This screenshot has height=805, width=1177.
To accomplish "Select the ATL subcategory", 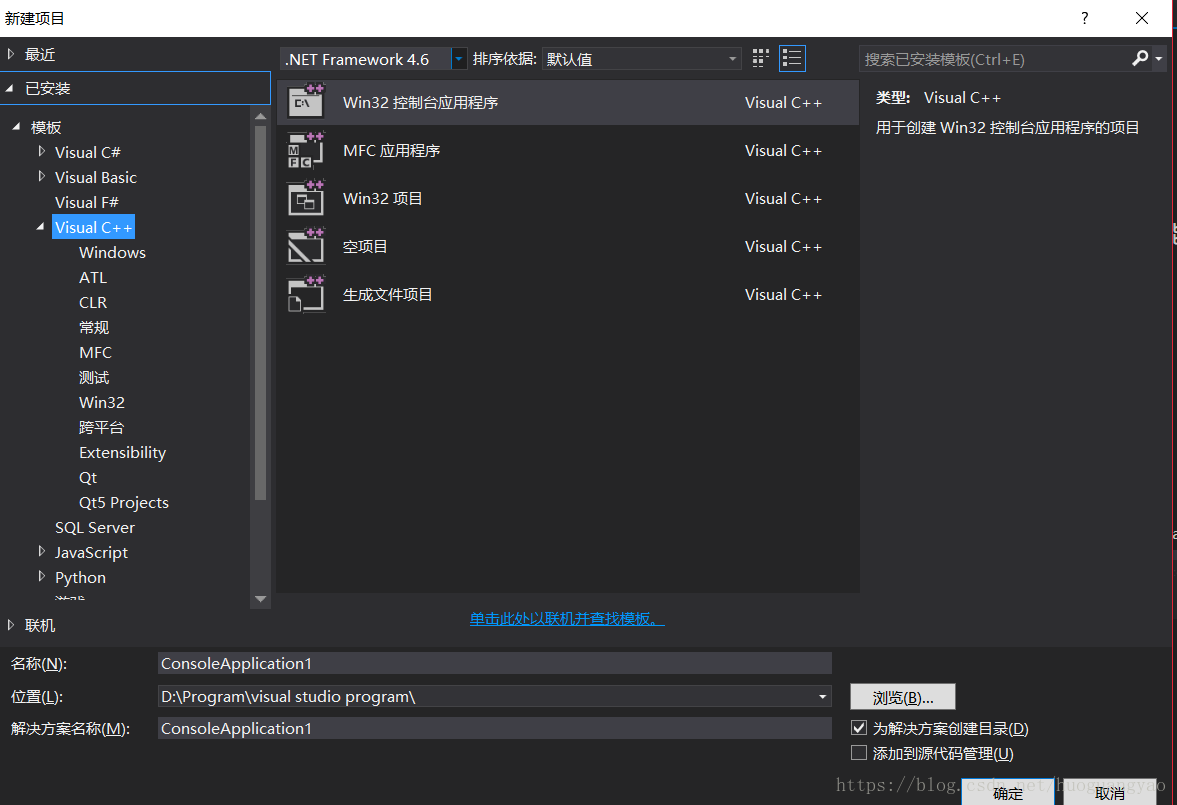I will (93, 277).
